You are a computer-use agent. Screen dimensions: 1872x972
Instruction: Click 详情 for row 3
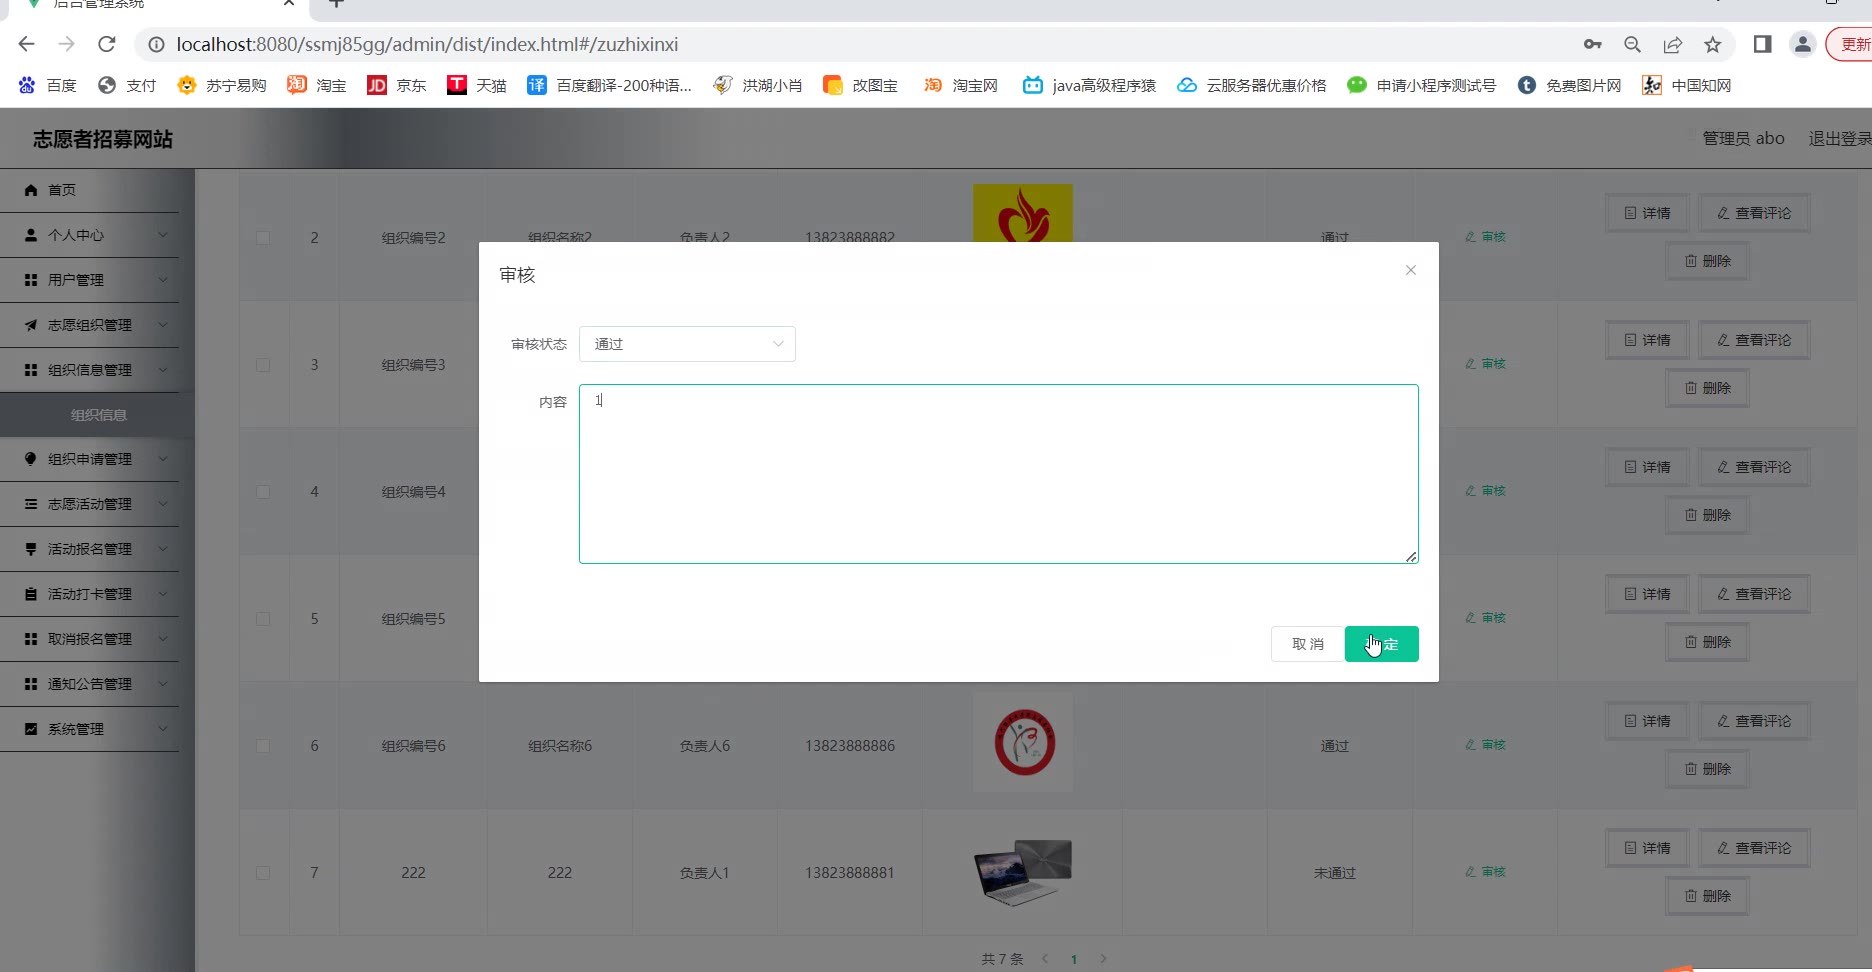1647,340
